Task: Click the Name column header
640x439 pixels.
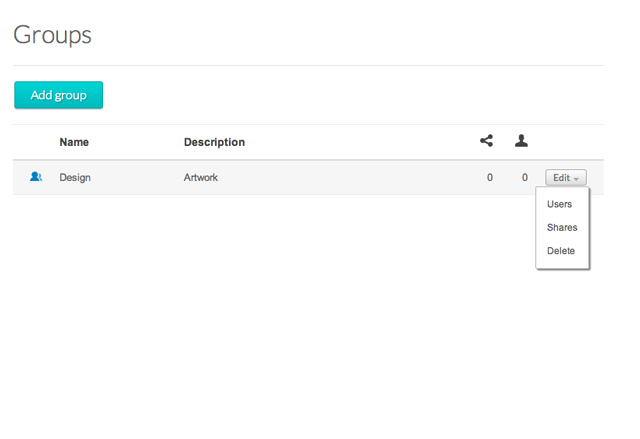Action: pos(74,142)
